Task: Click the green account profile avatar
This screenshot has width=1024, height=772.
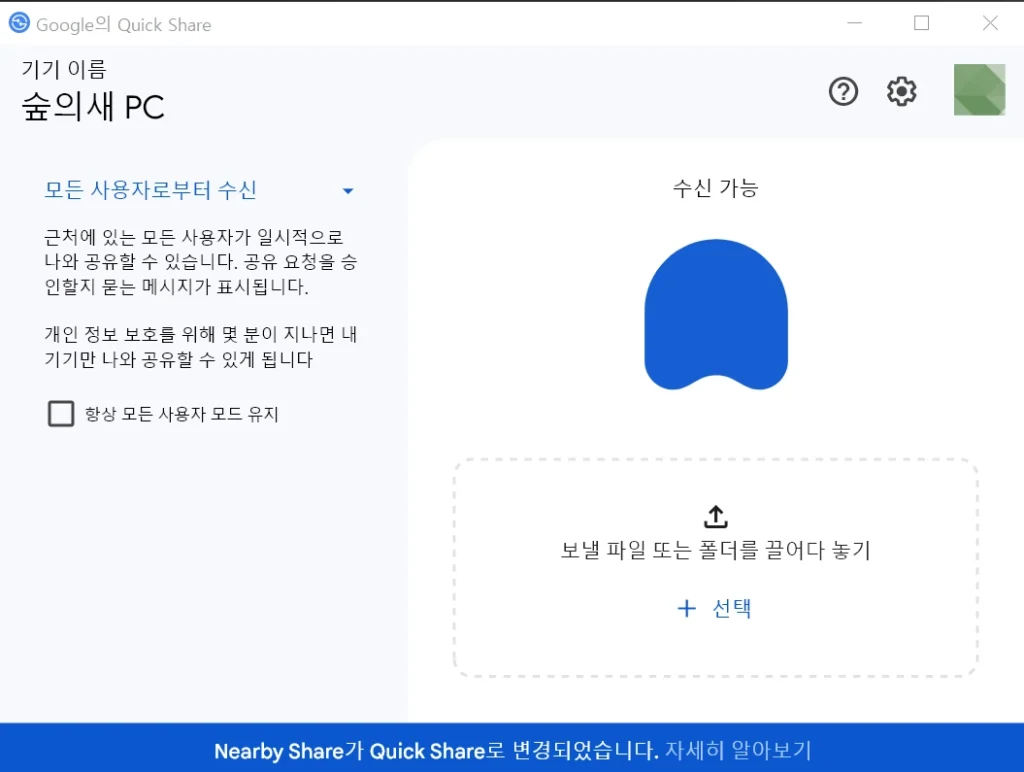Action: pos(979,90)
